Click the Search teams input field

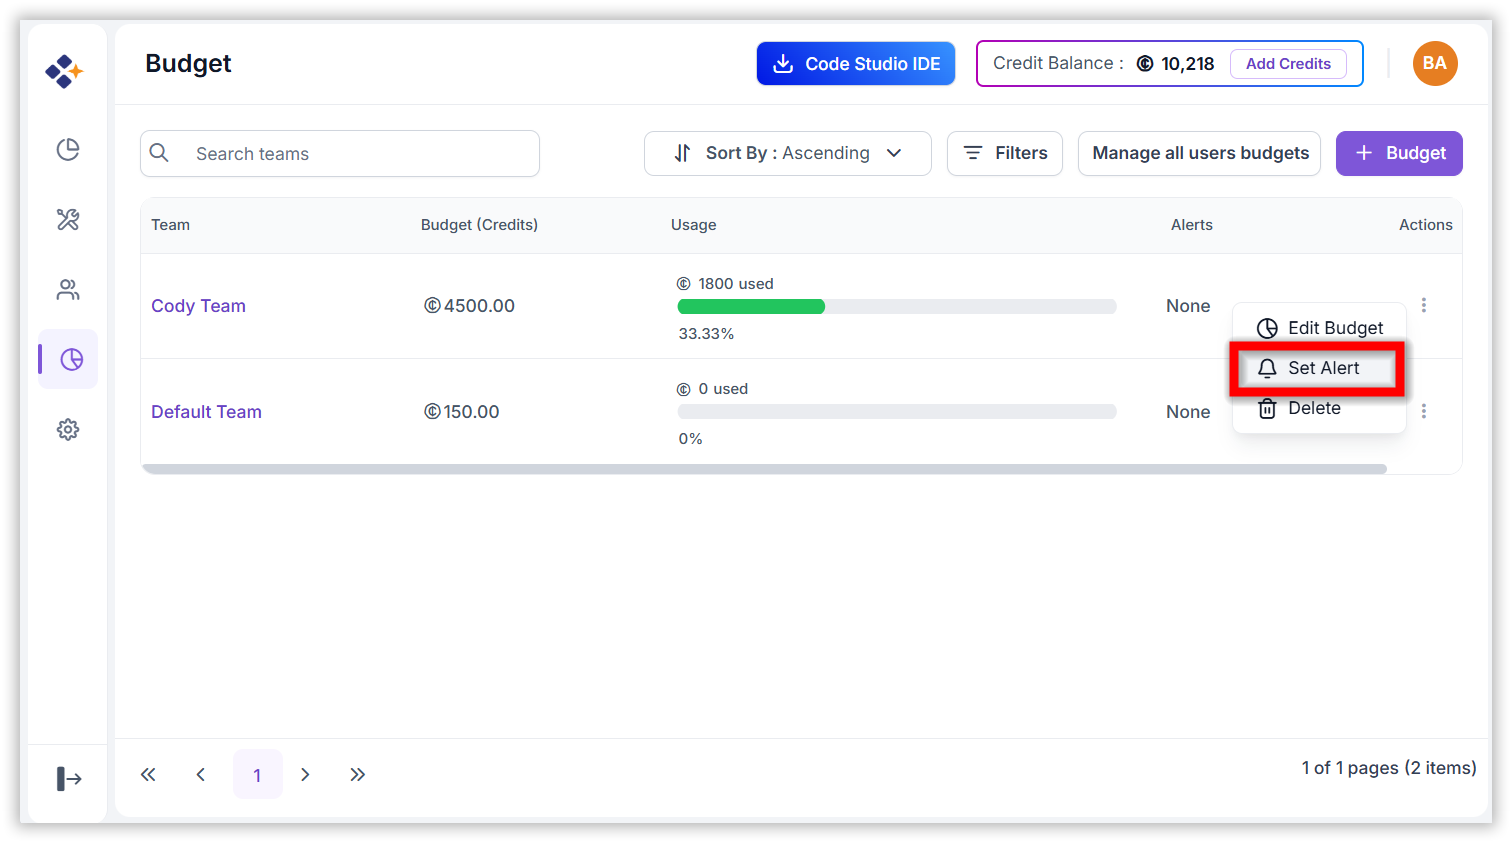point(340,153)
